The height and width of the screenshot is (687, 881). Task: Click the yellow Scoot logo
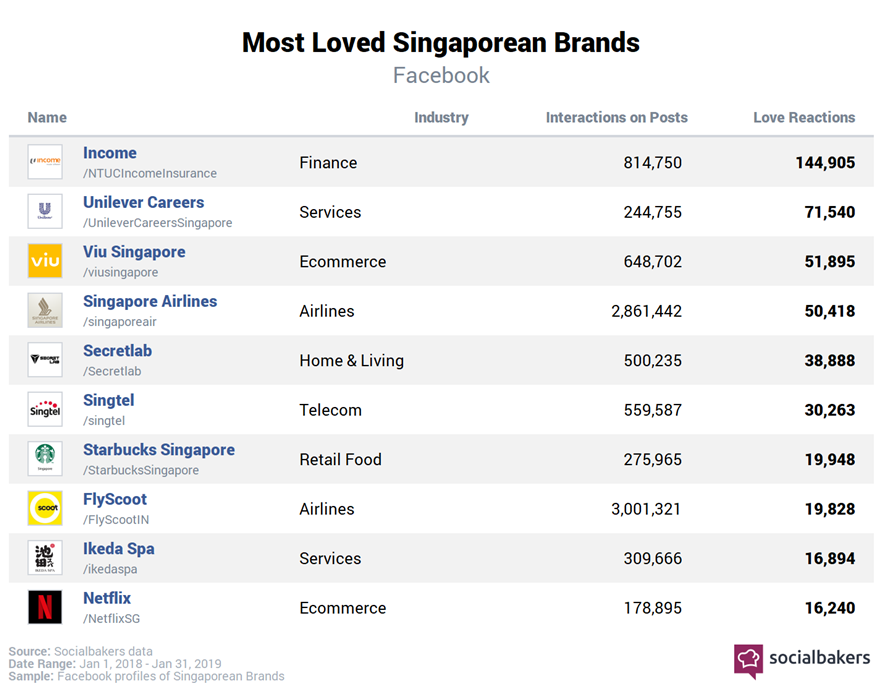45,508
